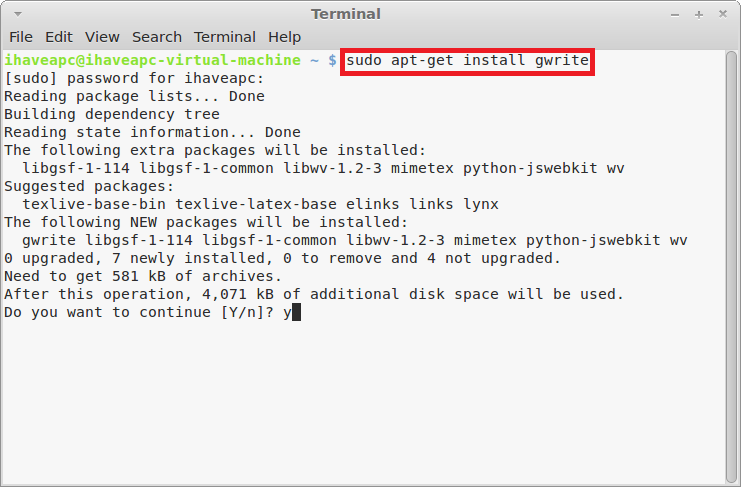This screenshot has width=741, height=487.
Task: Click the highlighted sudo apt-get install gwrite command
Action: pyautogui.click(x=467, y=60)
